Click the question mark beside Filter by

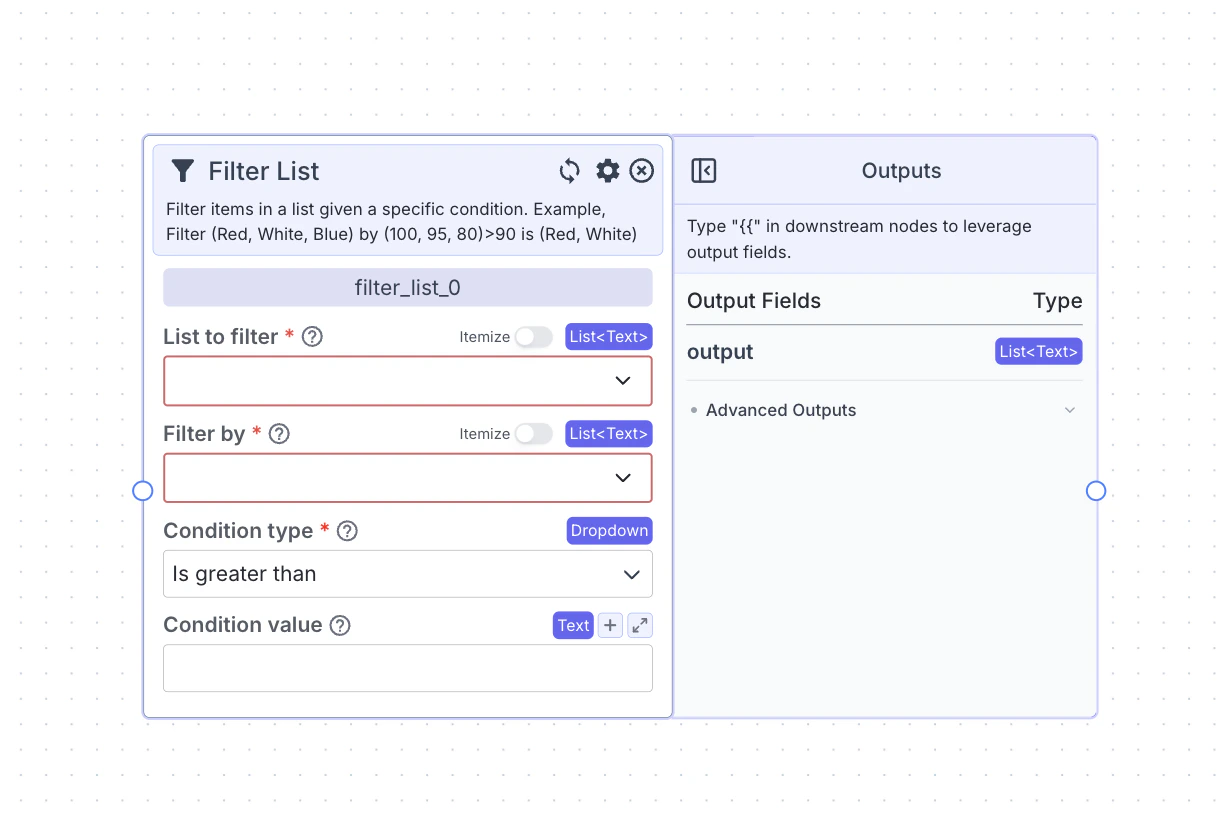pyautogui.click(x=278, y=434)
